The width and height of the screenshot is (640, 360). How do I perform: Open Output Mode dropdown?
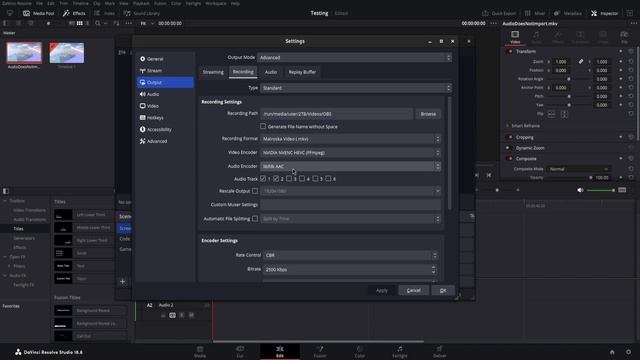(354, 58)
